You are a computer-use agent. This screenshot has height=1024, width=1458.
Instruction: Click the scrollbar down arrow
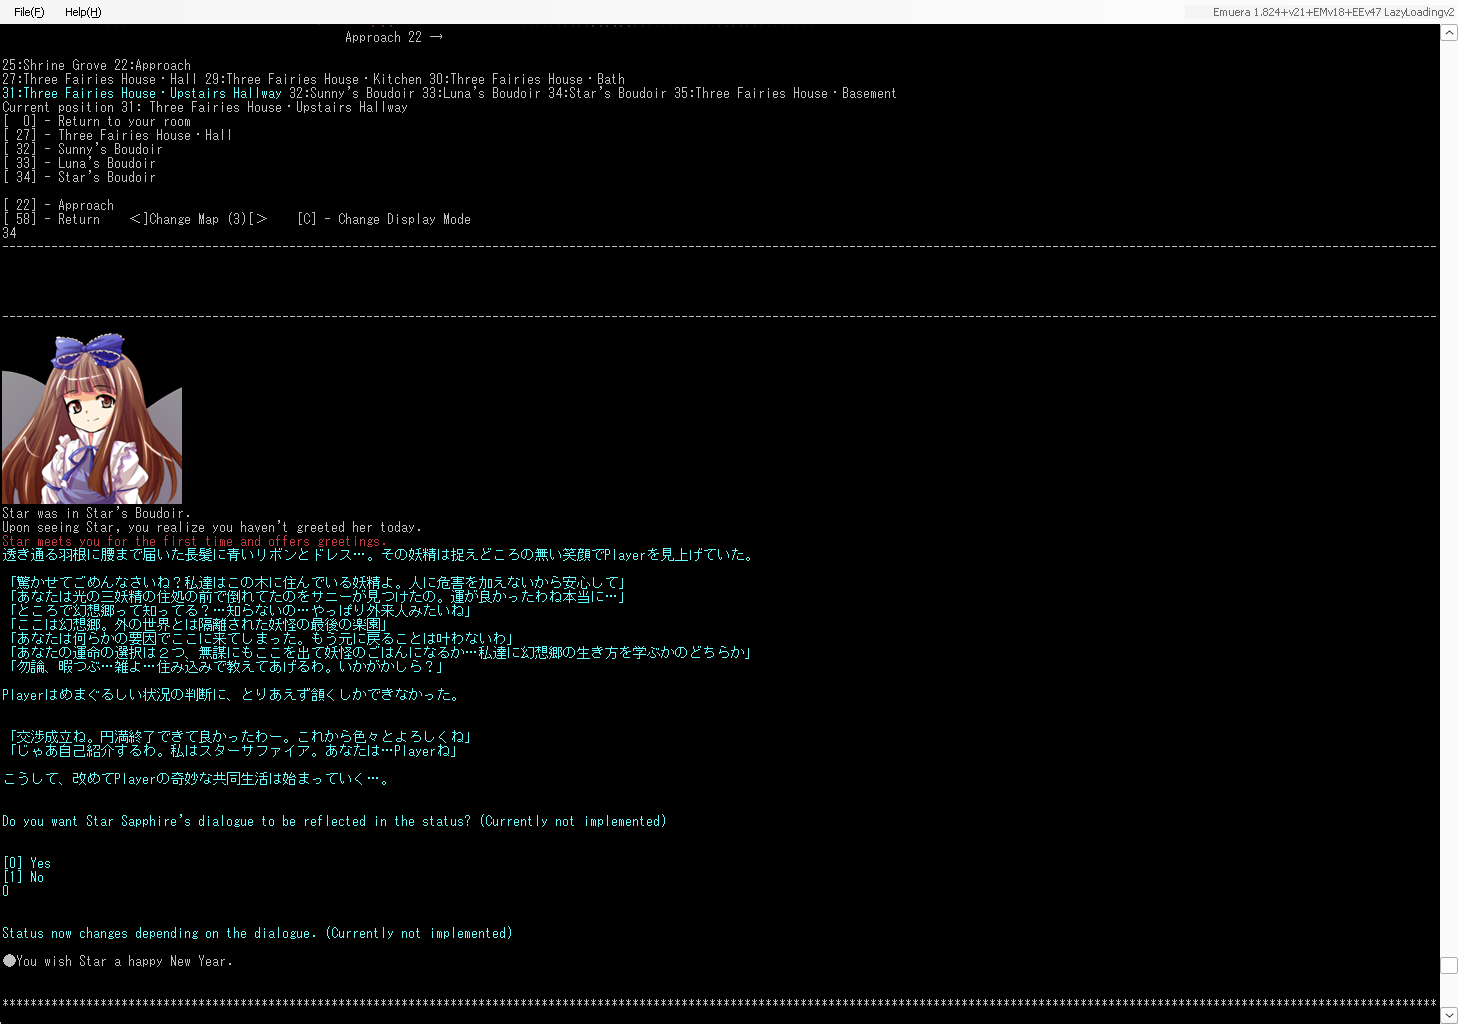coord(1448,1014)
